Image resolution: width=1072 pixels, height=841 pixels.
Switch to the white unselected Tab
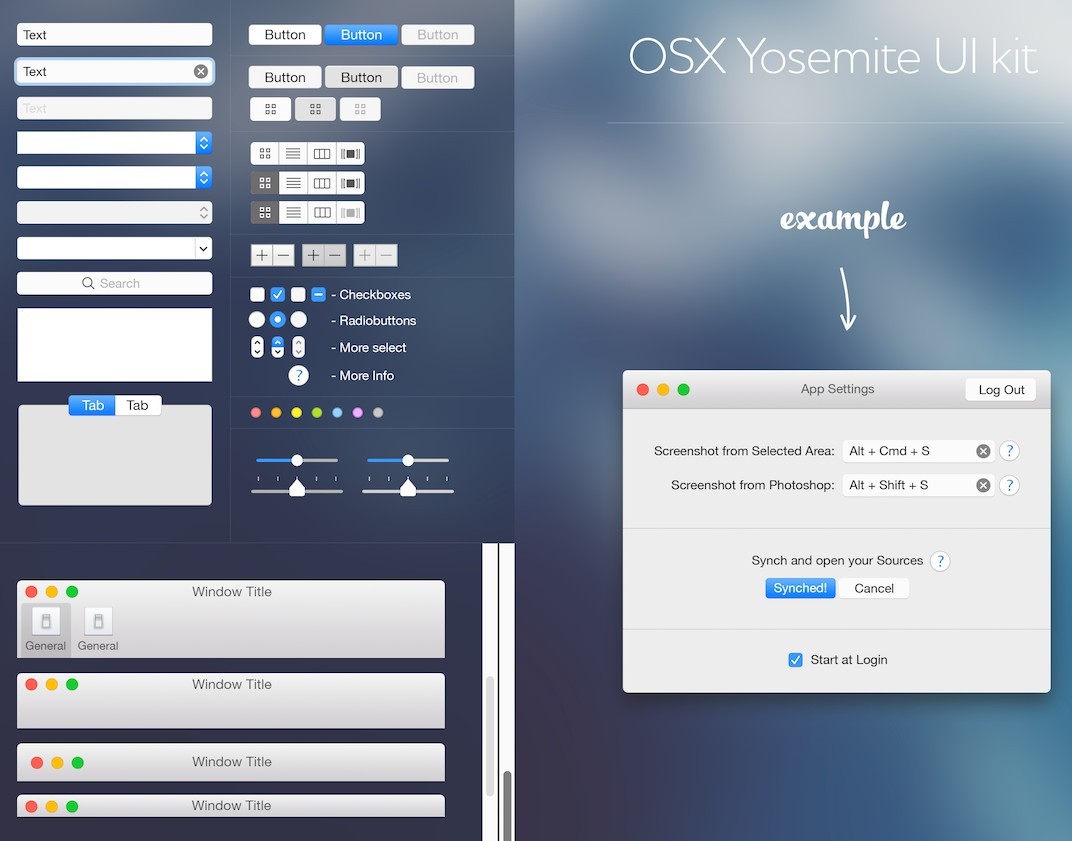pos(137,405)
